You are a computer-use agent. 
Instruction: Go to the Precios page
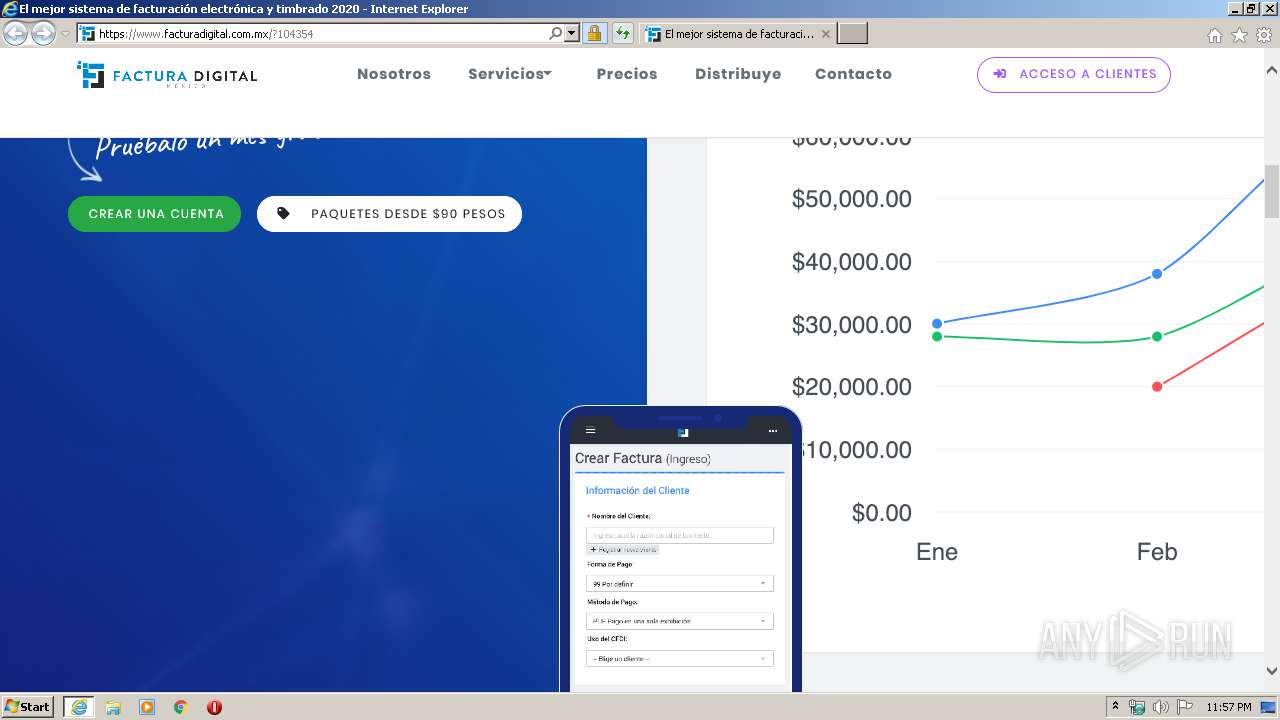[x=627, y=74]
